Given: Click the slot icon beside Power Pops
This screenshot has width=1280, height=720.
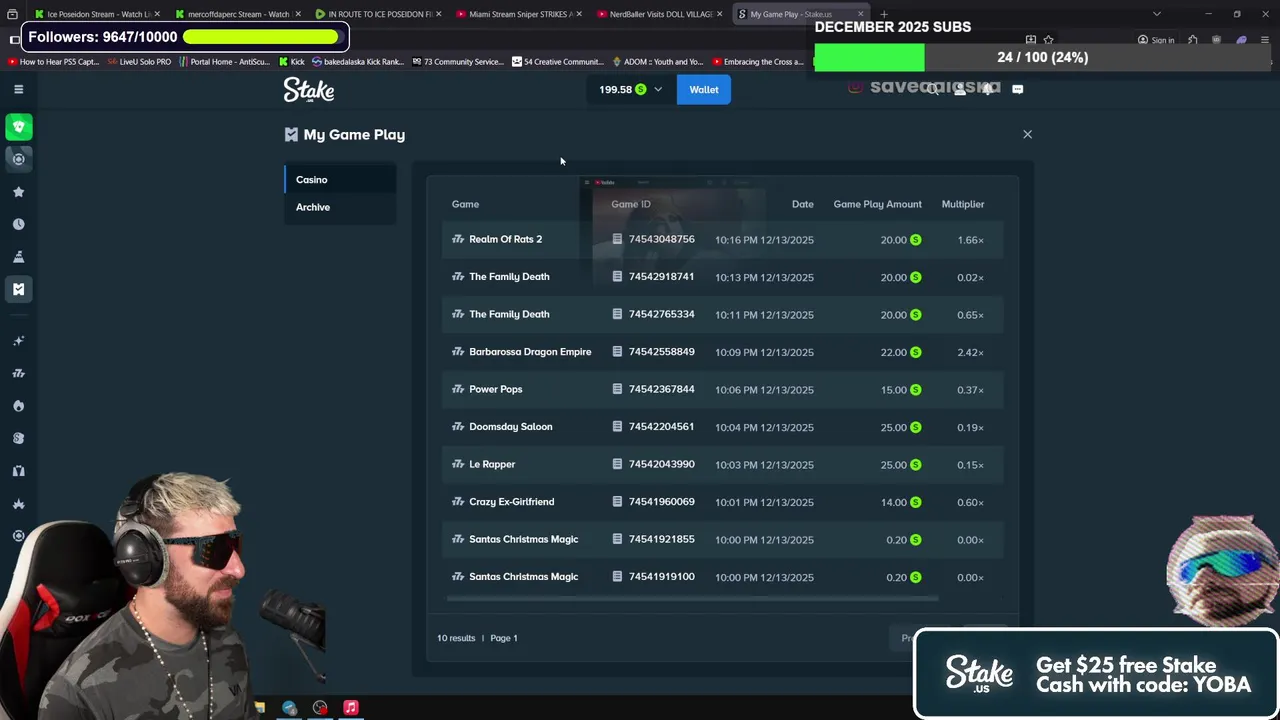Looking at the screenshot, I should point(458,389).
